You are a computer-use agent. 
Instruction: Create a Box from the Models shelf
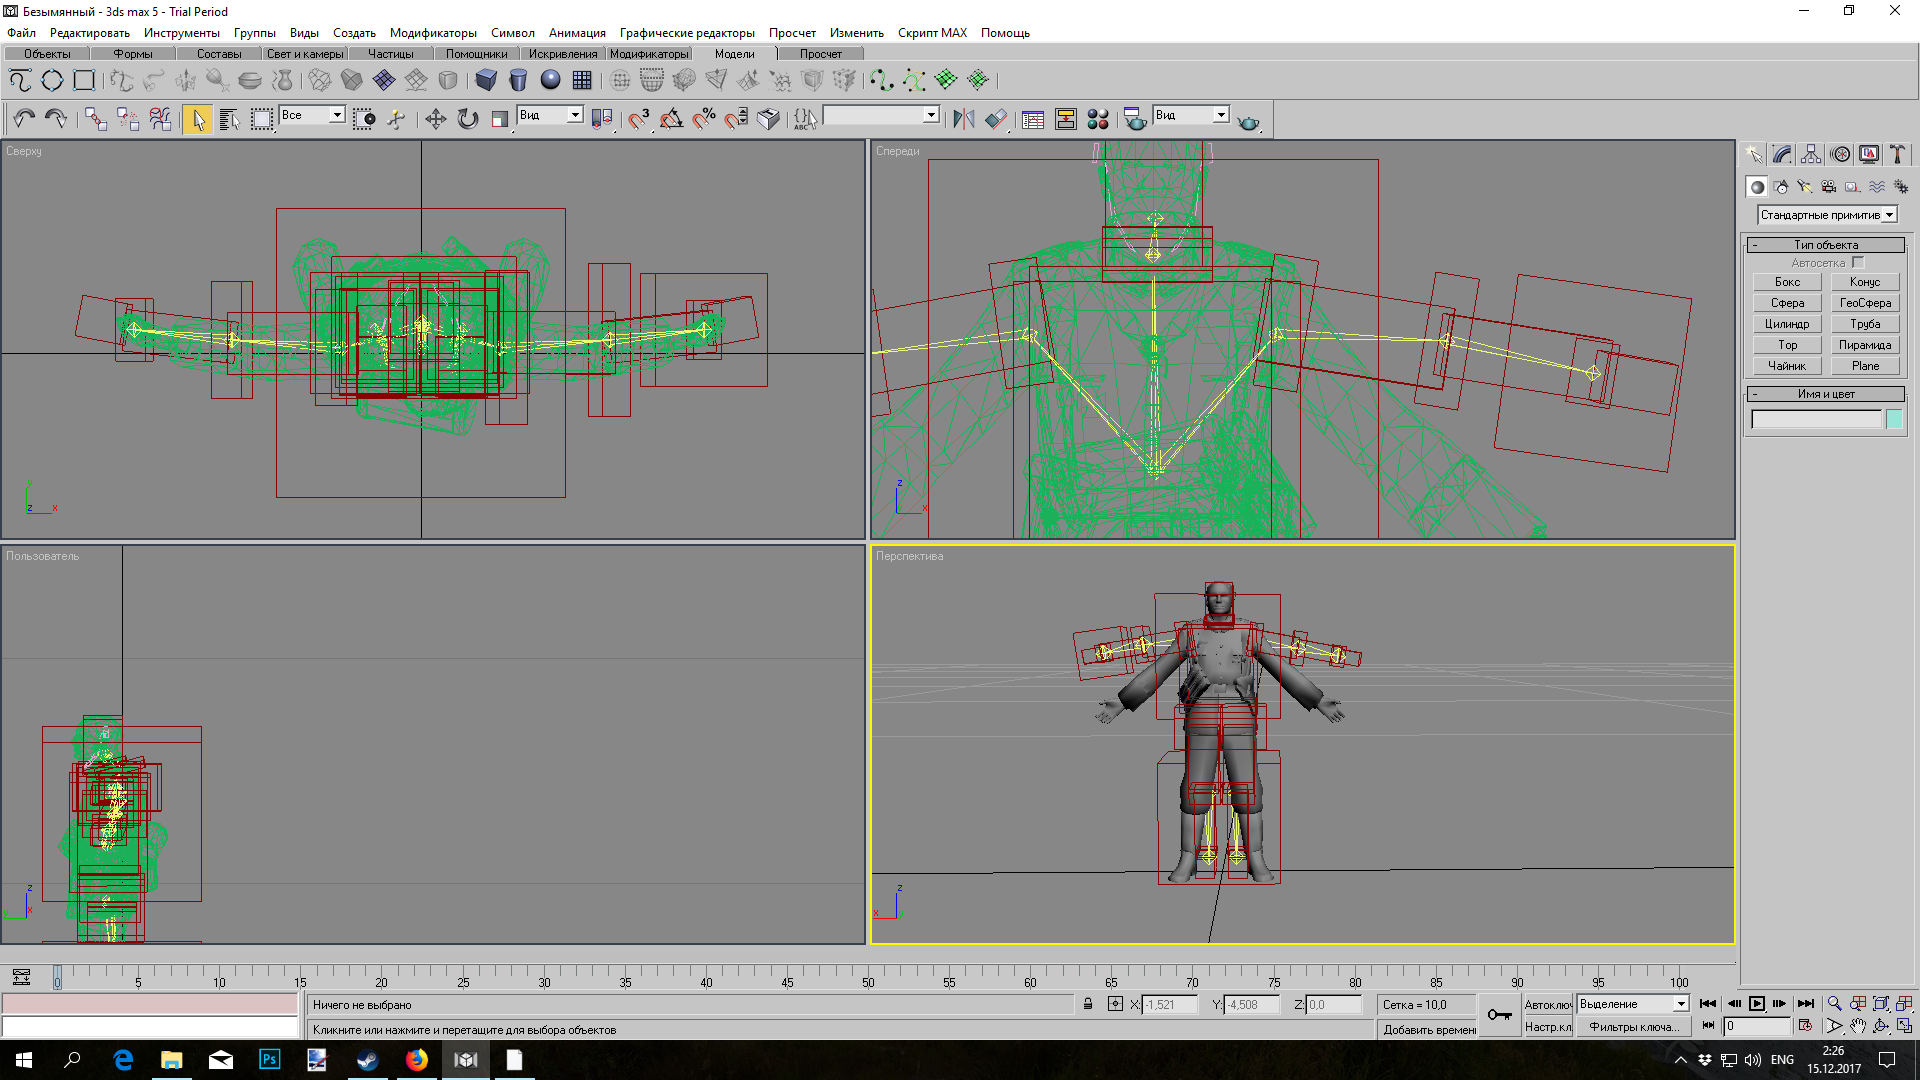pyautogui.click(x=486, y=80)
